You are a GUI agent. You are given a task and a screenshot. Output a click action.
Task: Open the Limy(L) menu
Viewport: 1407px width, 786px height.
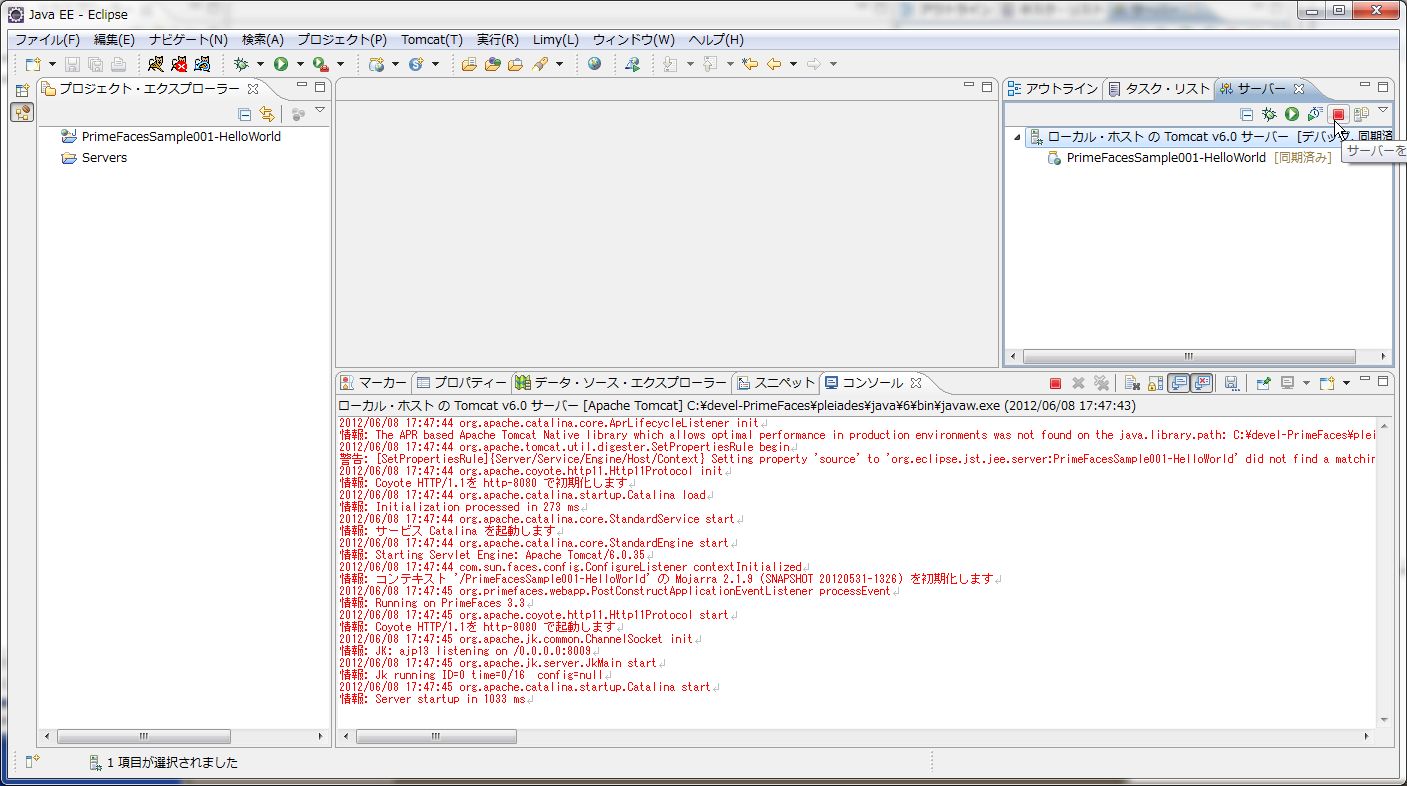556,40
